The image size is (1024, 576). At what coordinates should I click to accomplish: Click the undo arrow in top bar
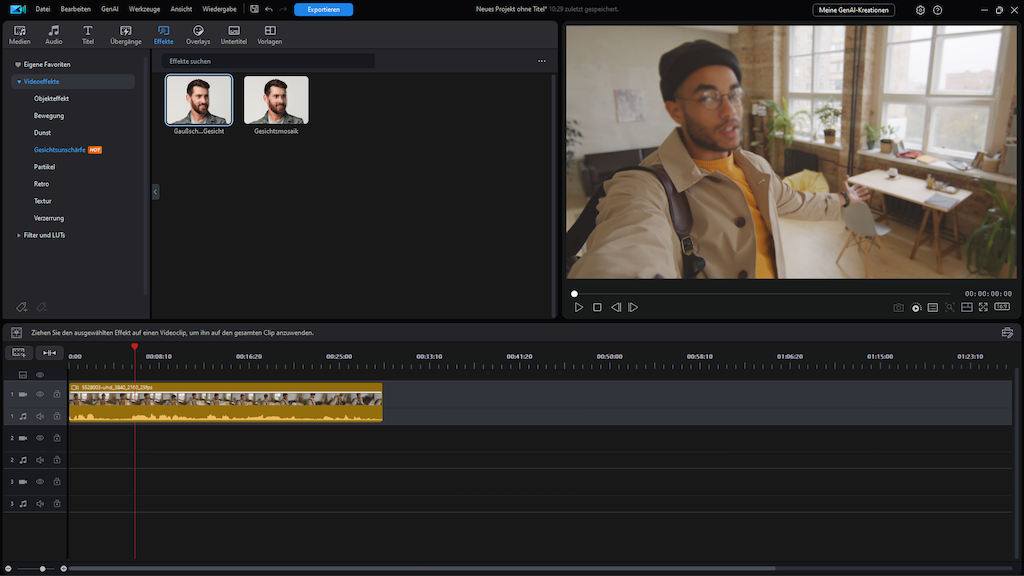268,9
